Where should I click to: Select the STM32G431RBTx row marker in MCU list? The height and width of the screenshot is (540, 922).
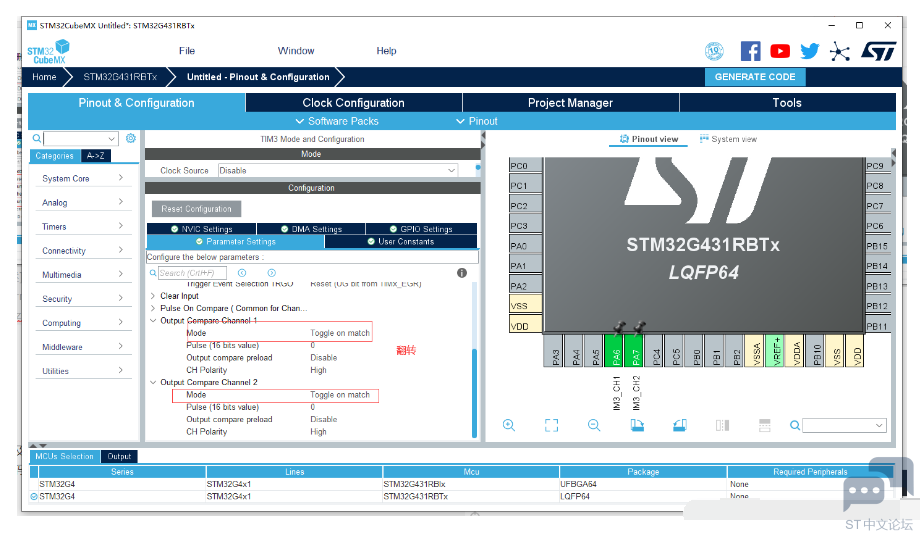(34, 496)
